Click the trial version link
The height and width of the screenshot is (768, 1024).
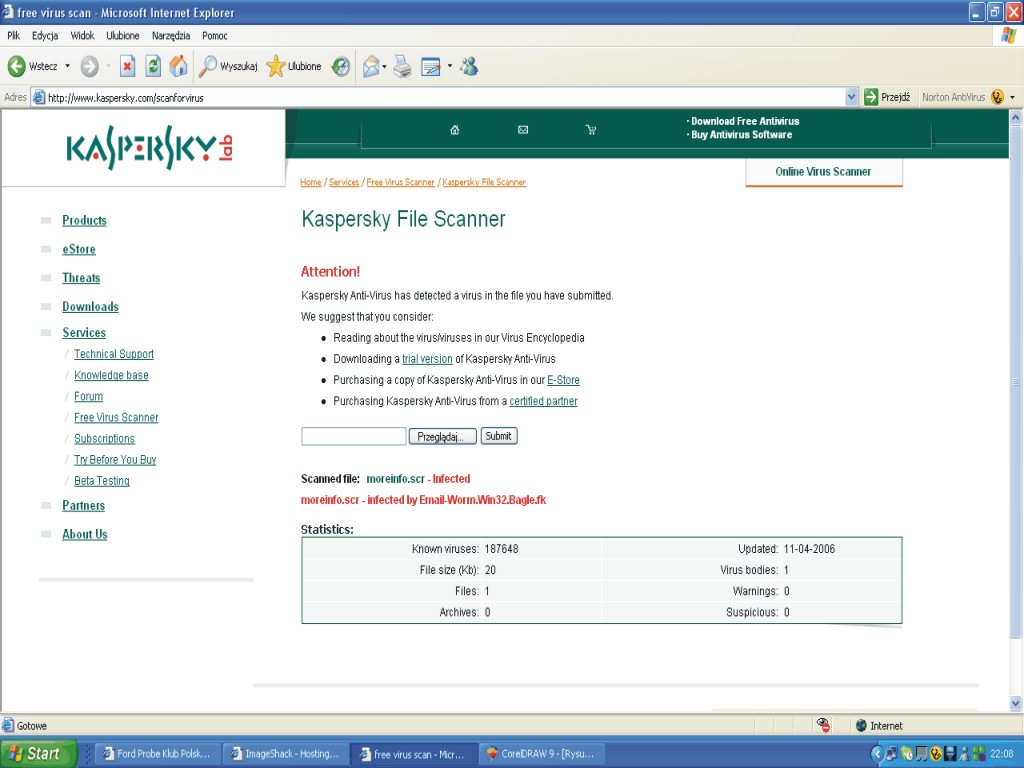pyautogui.click(x=427, y=359)
